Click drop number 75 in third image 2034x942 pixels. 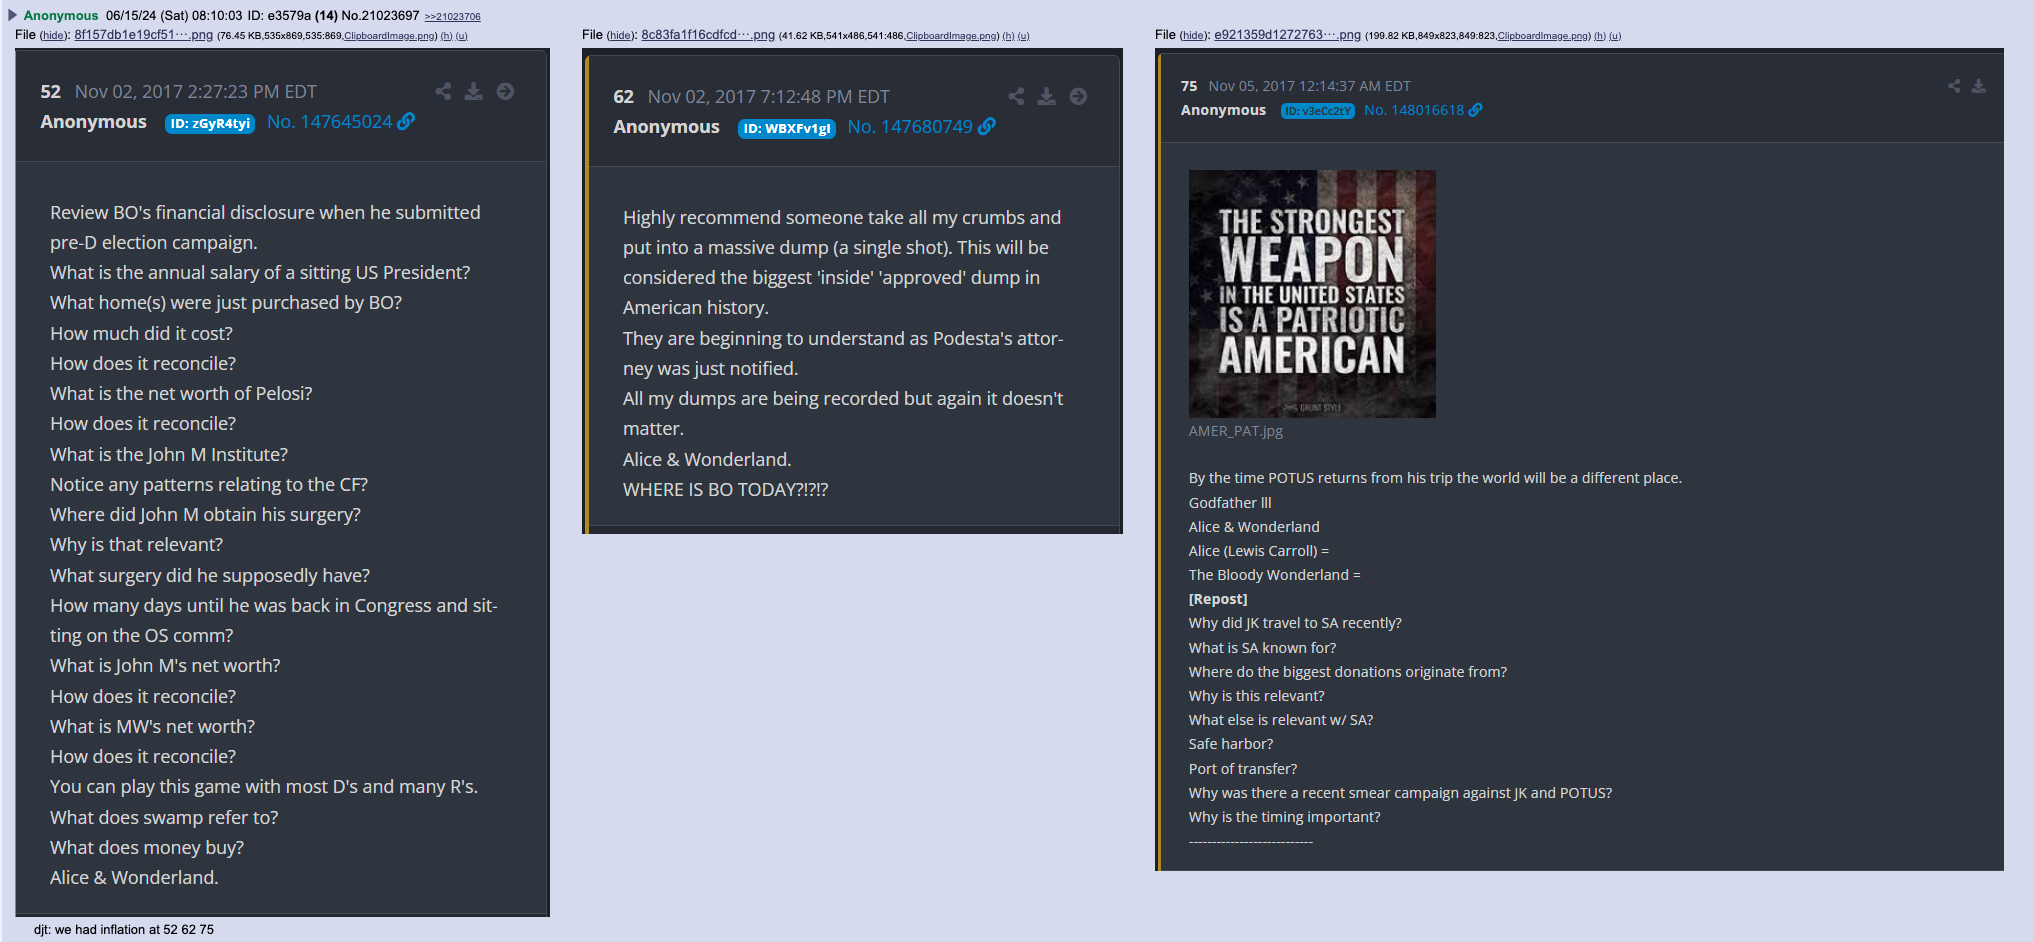click(1189, 86)
